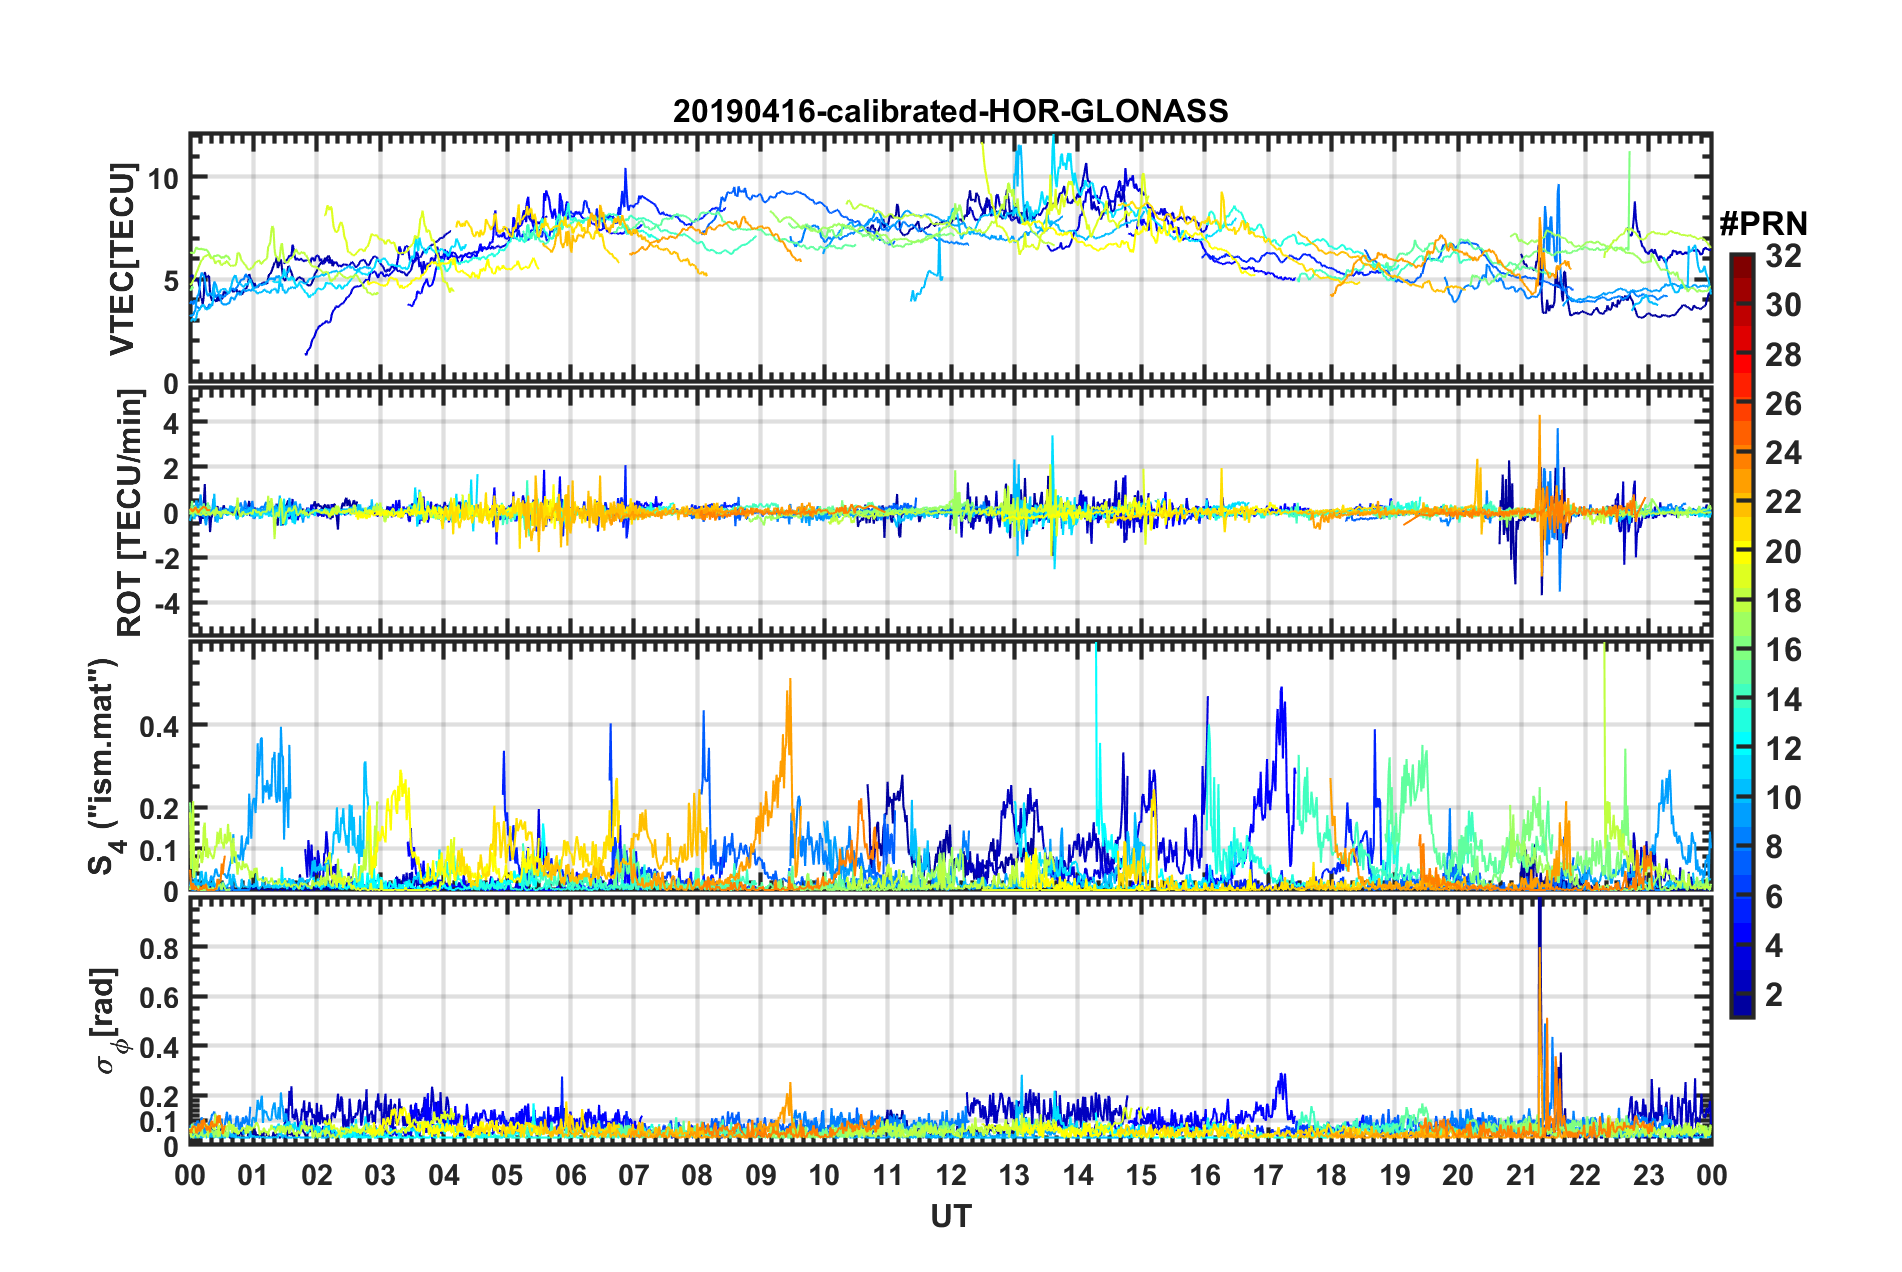
Task: Click the VTEC[TECU] y-axis label
Action: click(121, 259)
